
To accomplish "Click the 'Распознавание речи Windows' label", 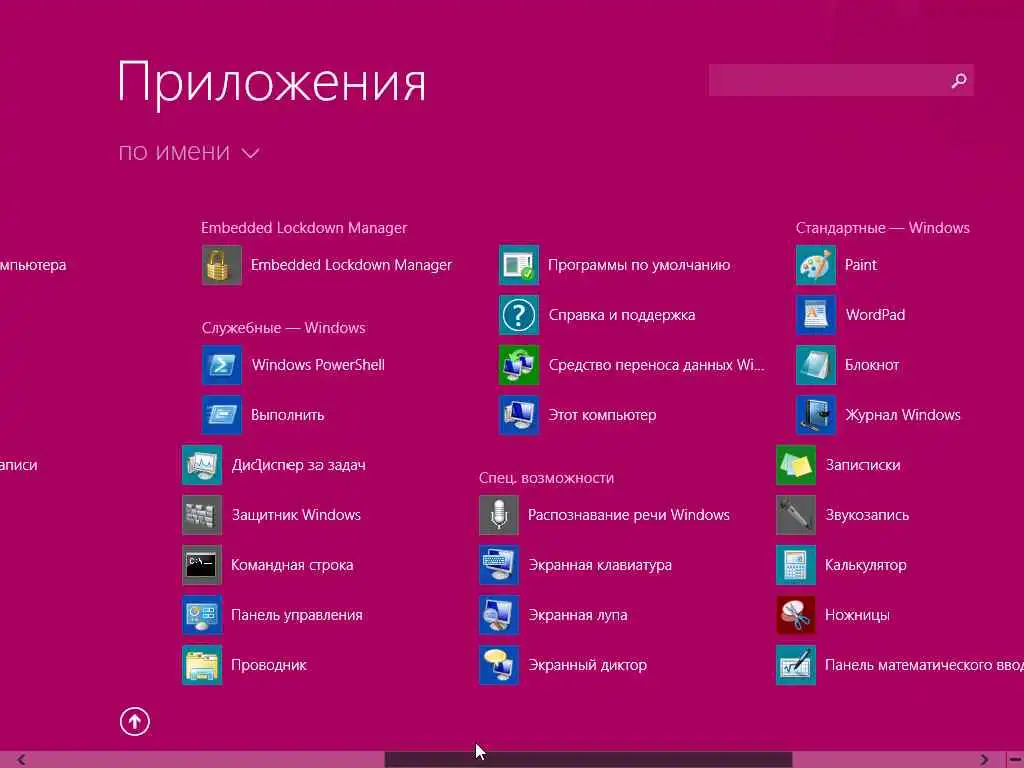I will [628, 515].
